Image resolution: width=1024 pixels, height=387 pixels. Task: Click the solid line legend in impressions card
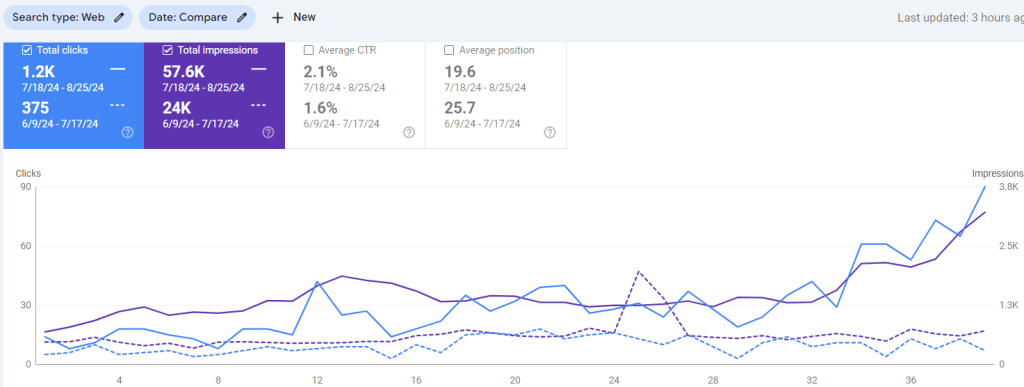(259, 69)
